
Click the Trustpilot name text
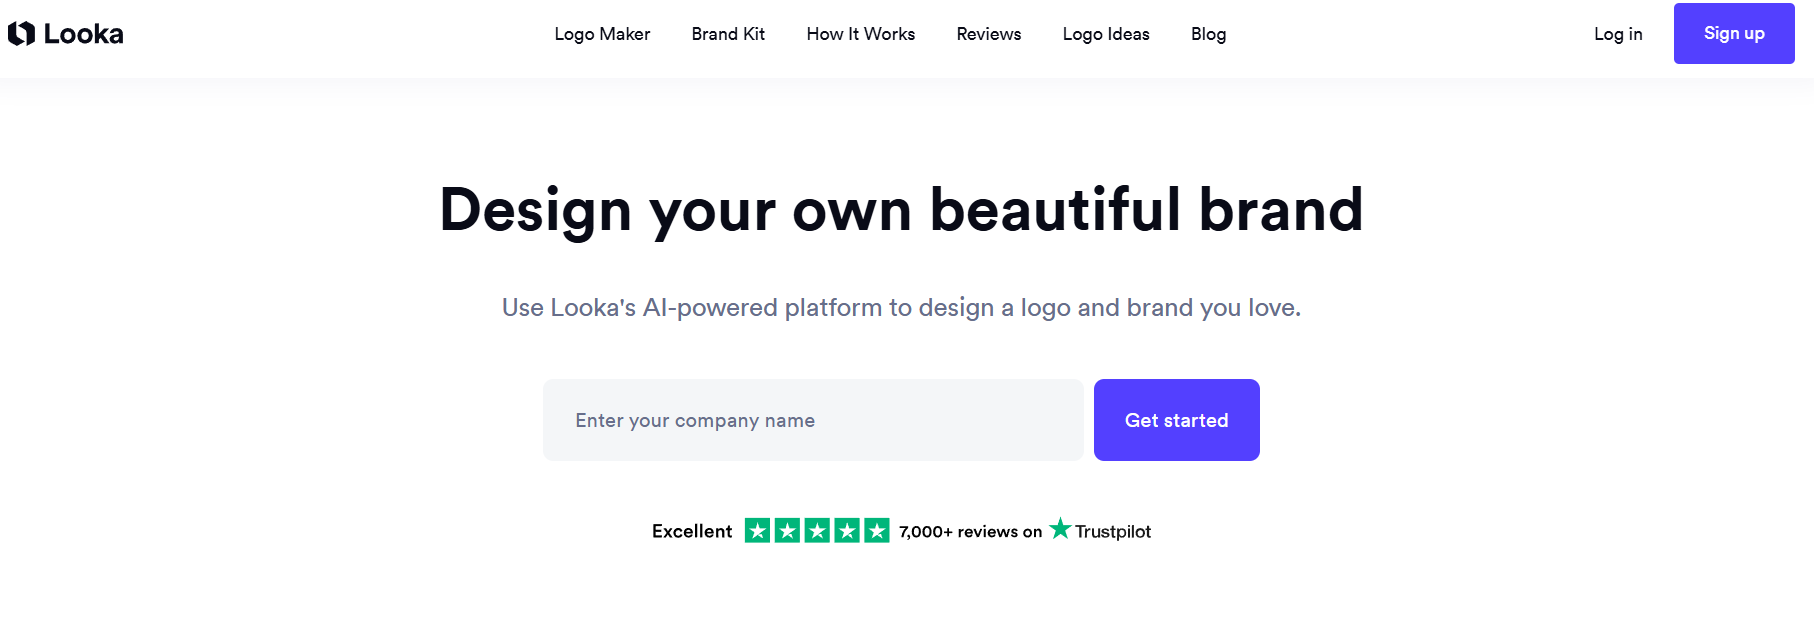1112,532
